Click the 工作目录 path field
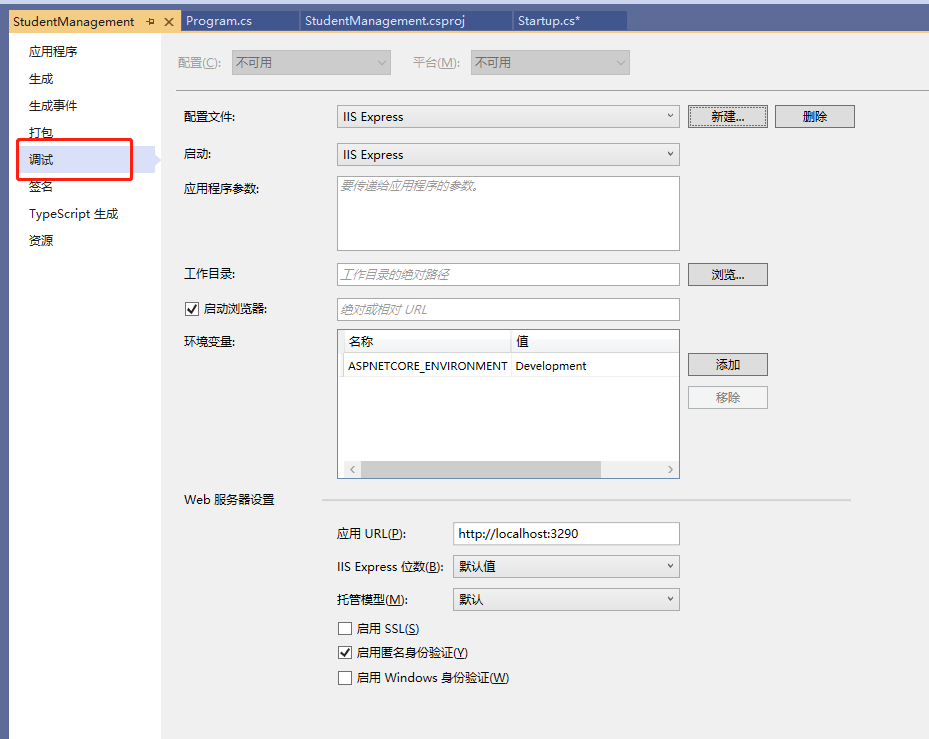 508,274
